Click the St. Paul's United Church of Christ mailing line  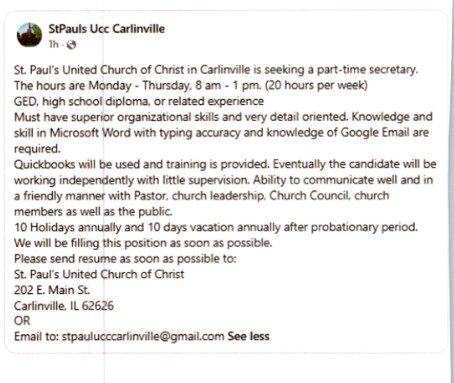(x=99, y=274)
